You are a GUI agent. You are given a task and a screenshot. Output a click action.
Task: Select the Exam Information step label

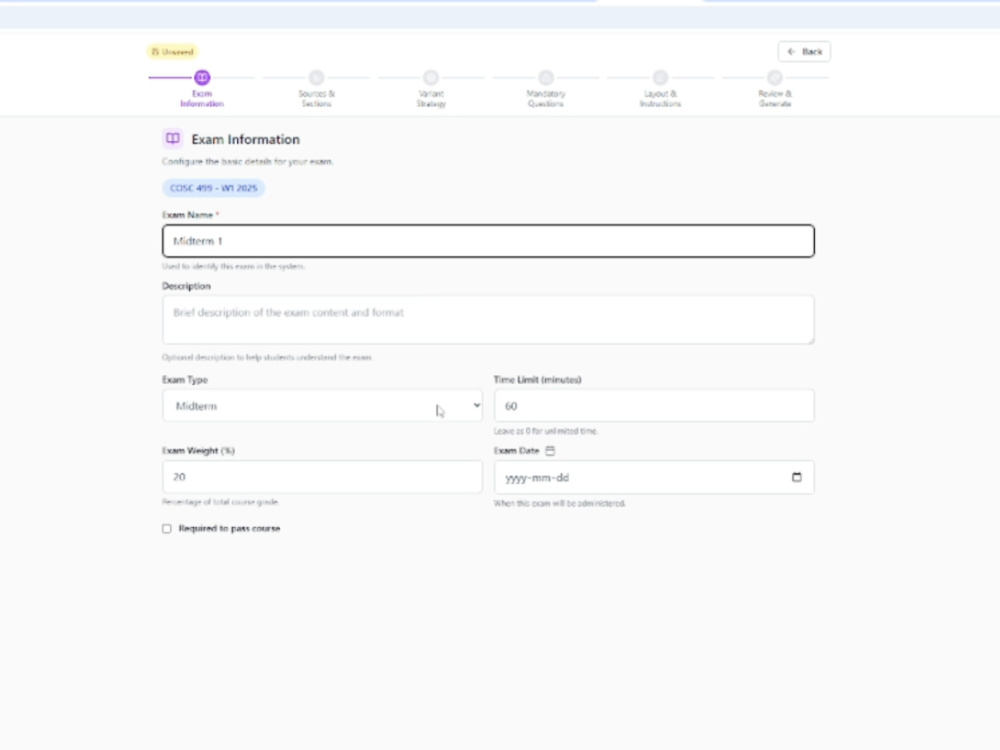(x=202, y=98)
